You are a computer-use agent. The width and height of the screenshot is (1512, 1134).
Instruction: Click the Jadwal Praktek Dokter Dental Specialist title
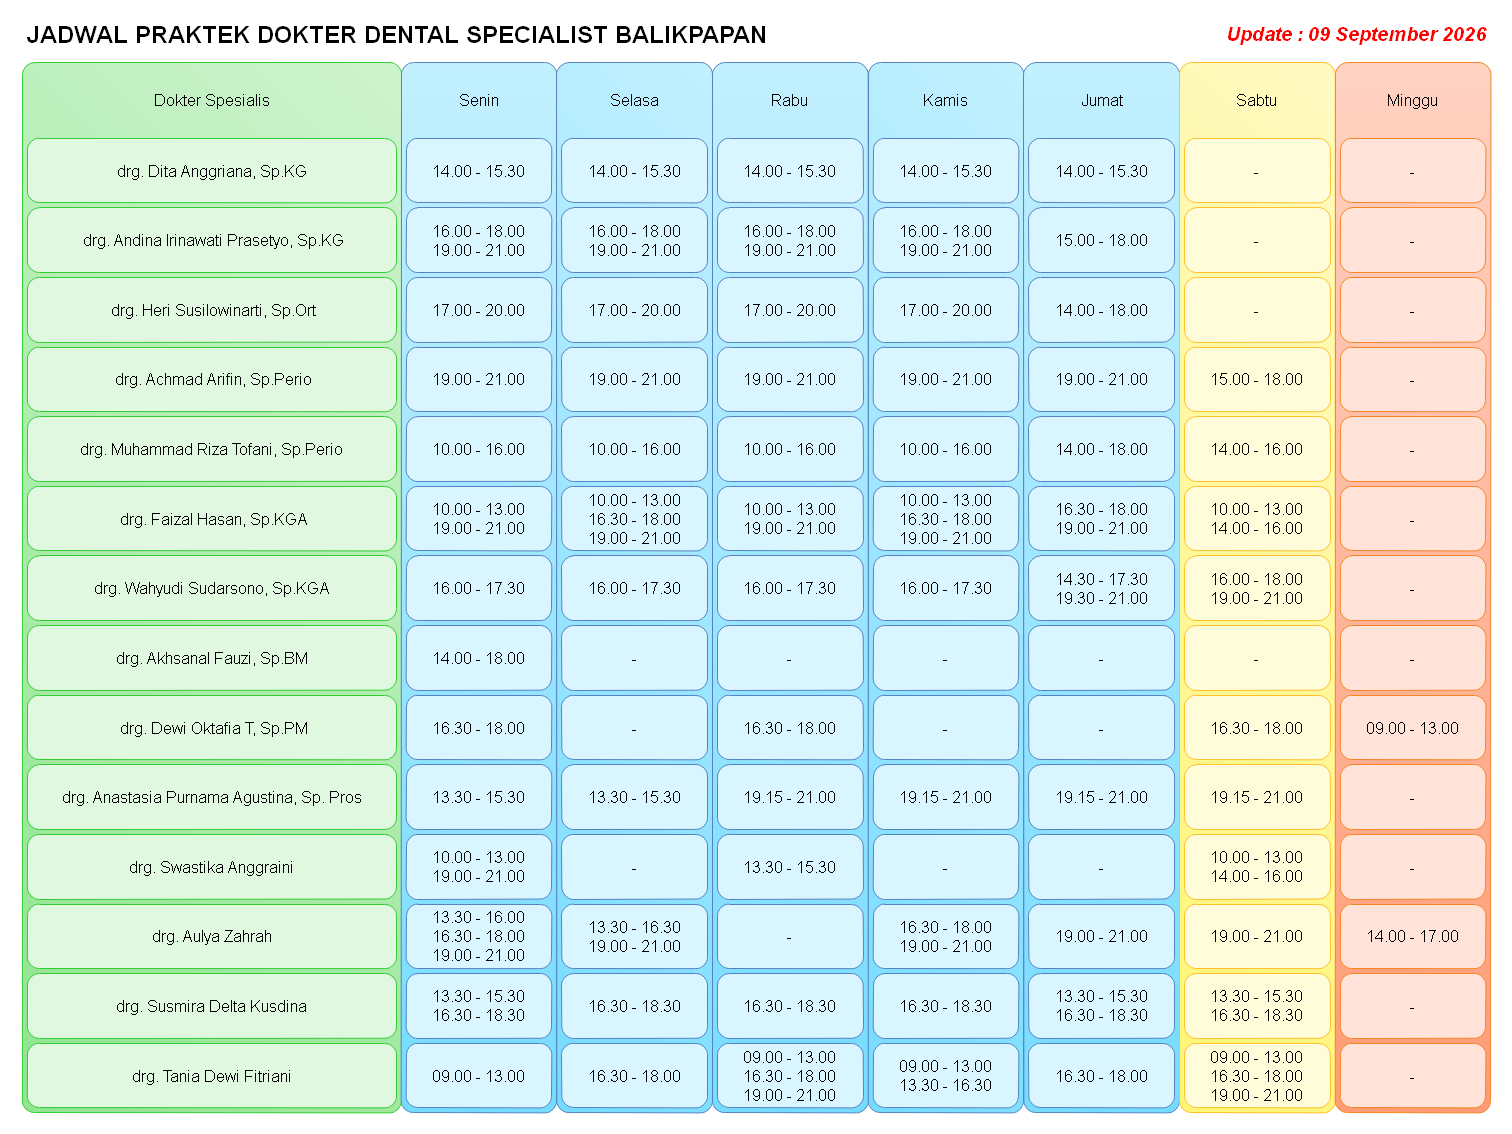396,35
